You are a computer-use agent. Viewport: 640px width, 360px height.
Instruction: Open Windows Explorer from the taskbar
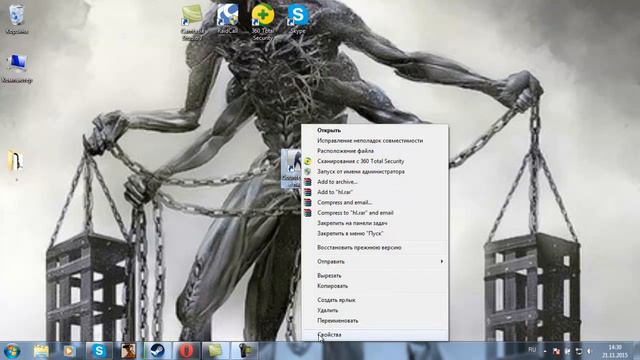(41, 351)
